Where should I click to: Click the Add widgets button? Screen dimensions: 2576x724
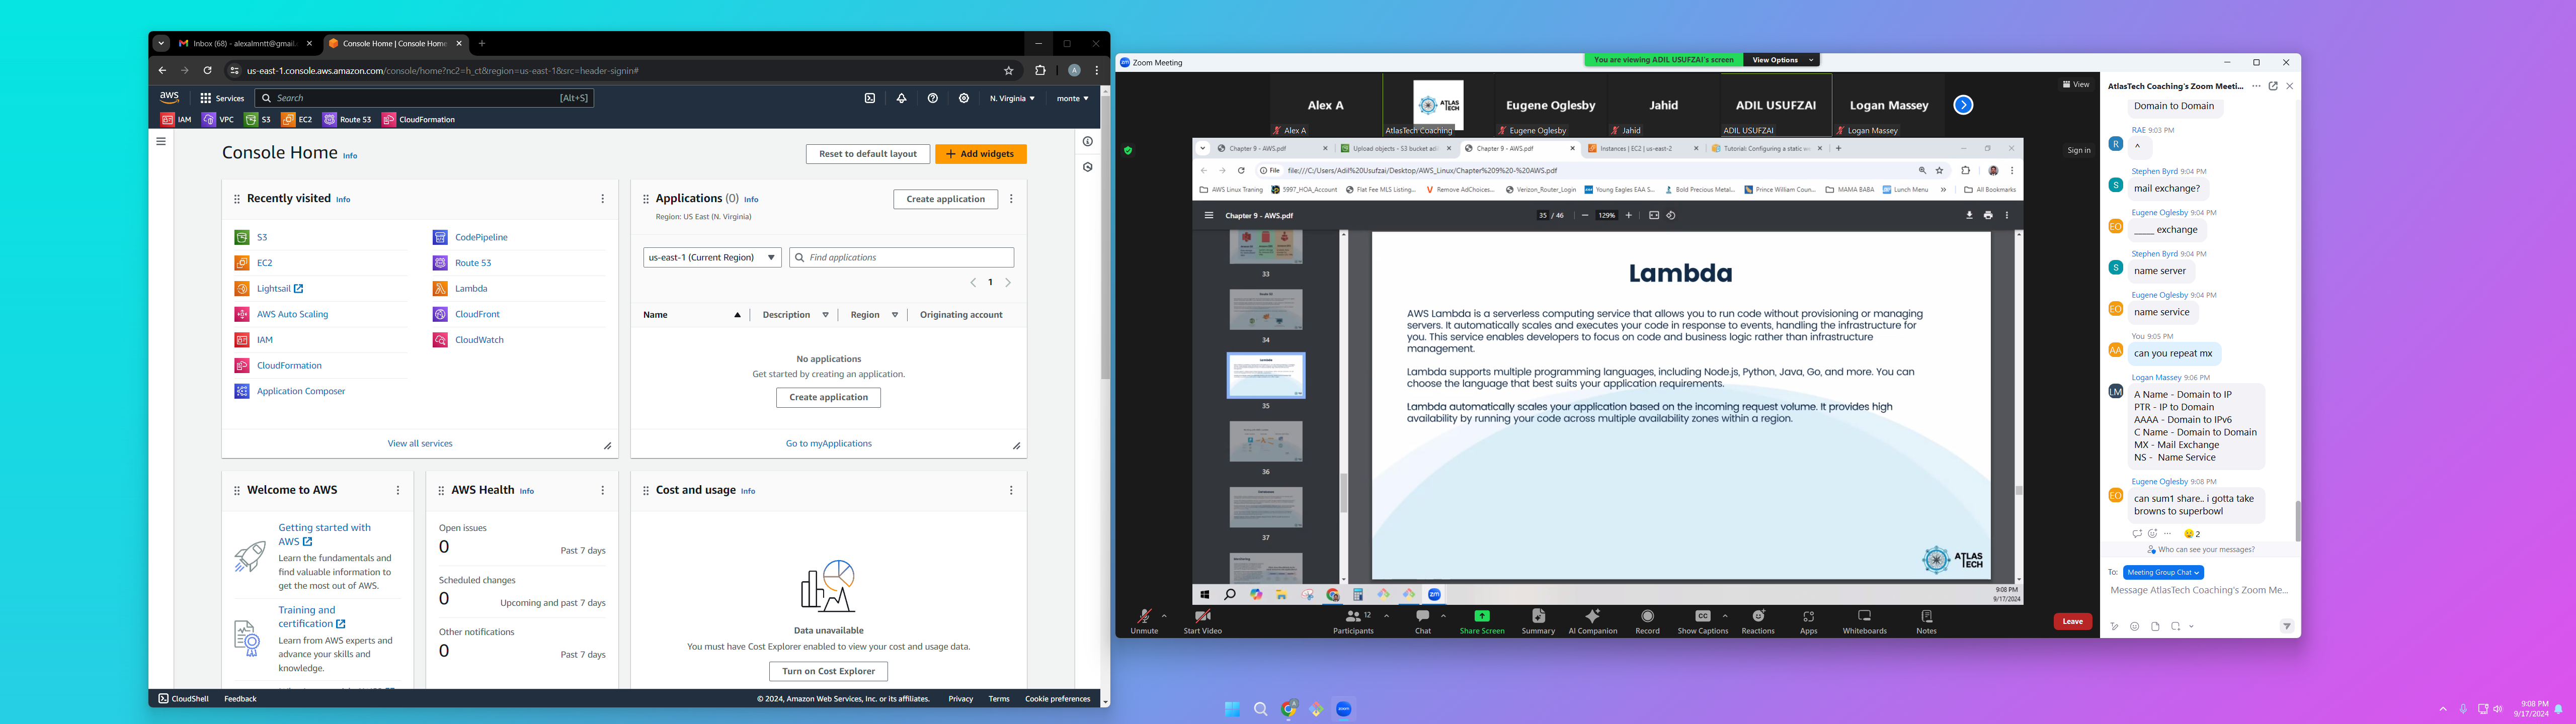click(x=980, y=154)
